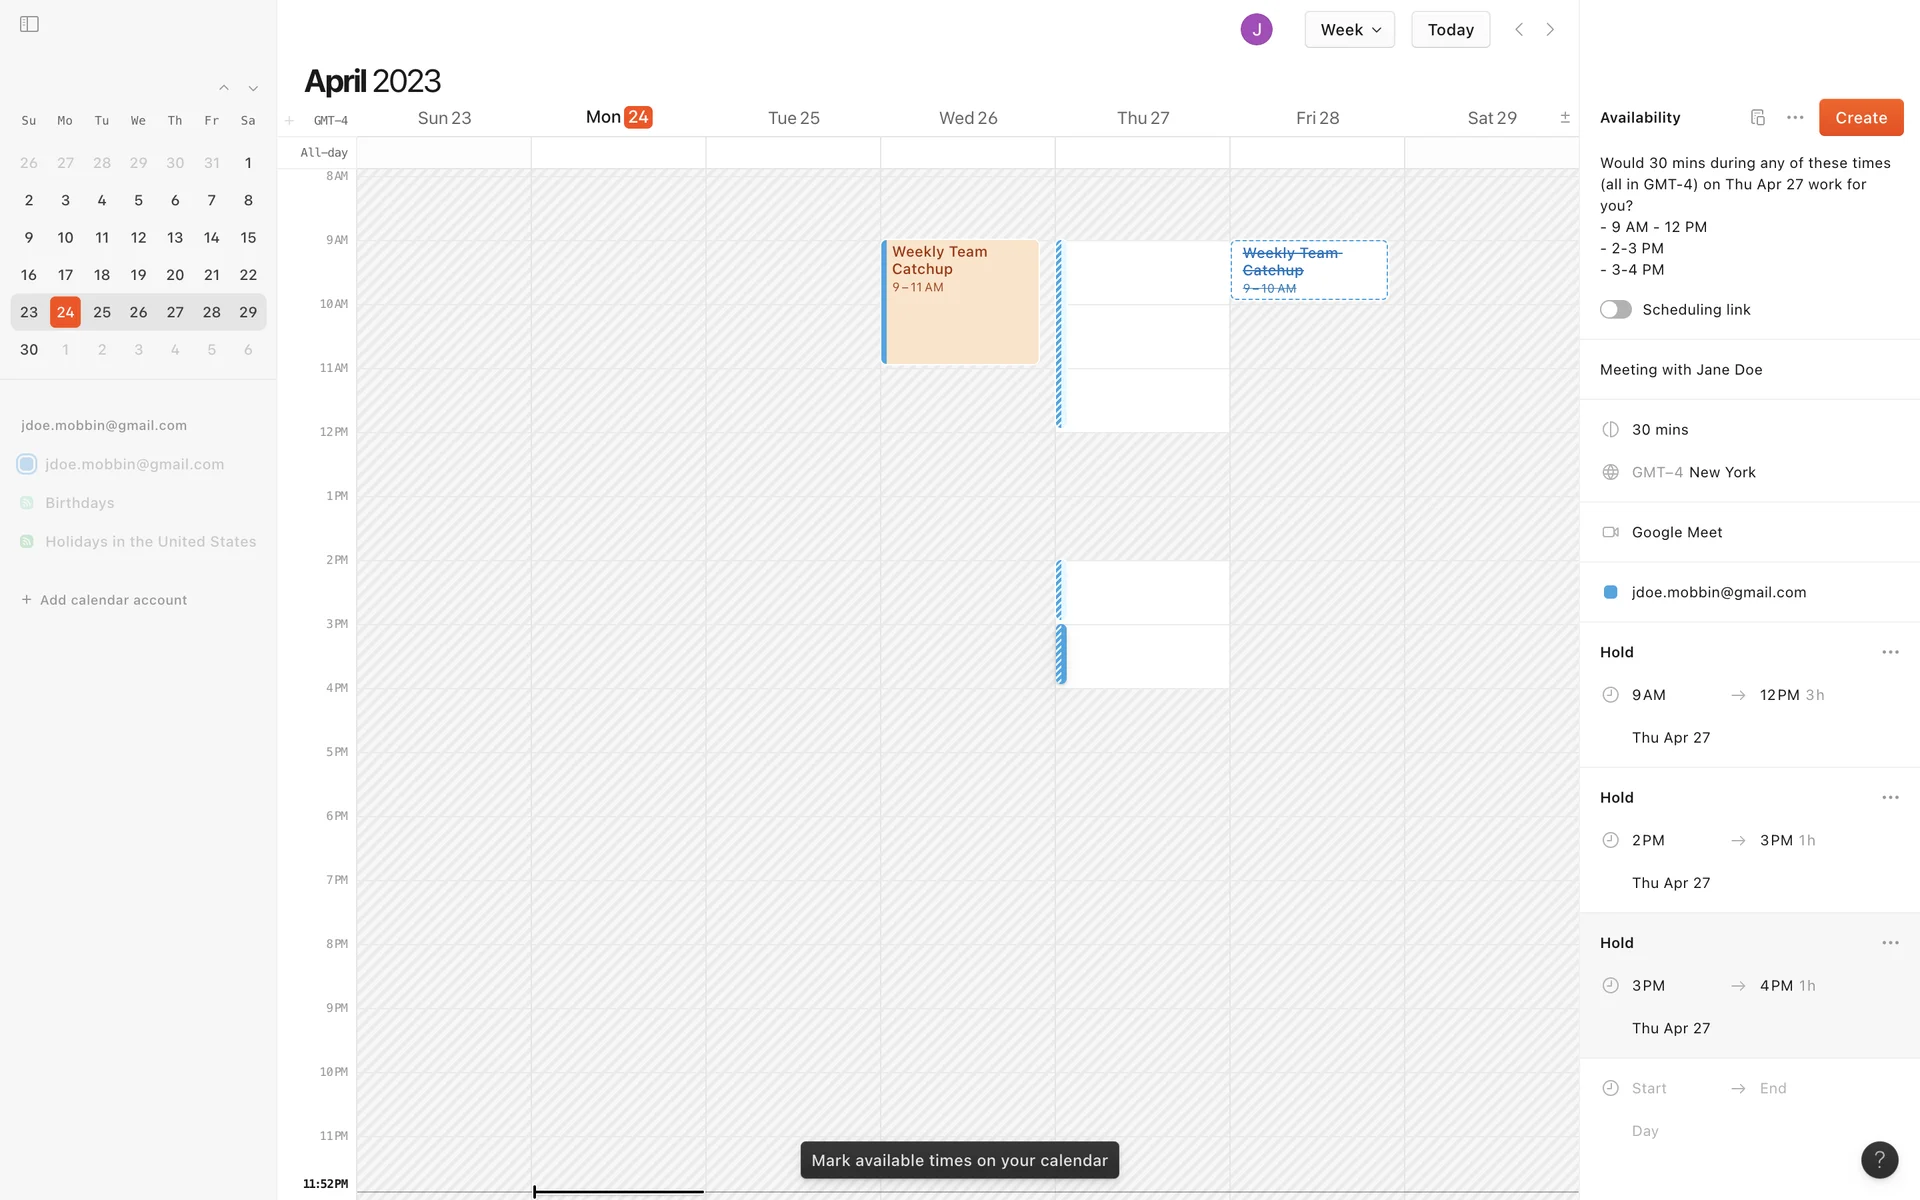Image resolution: width=1920 pixels, height=1200 pixels.
Task: Go to previous week arrow
Action: tap(1518, 30)
